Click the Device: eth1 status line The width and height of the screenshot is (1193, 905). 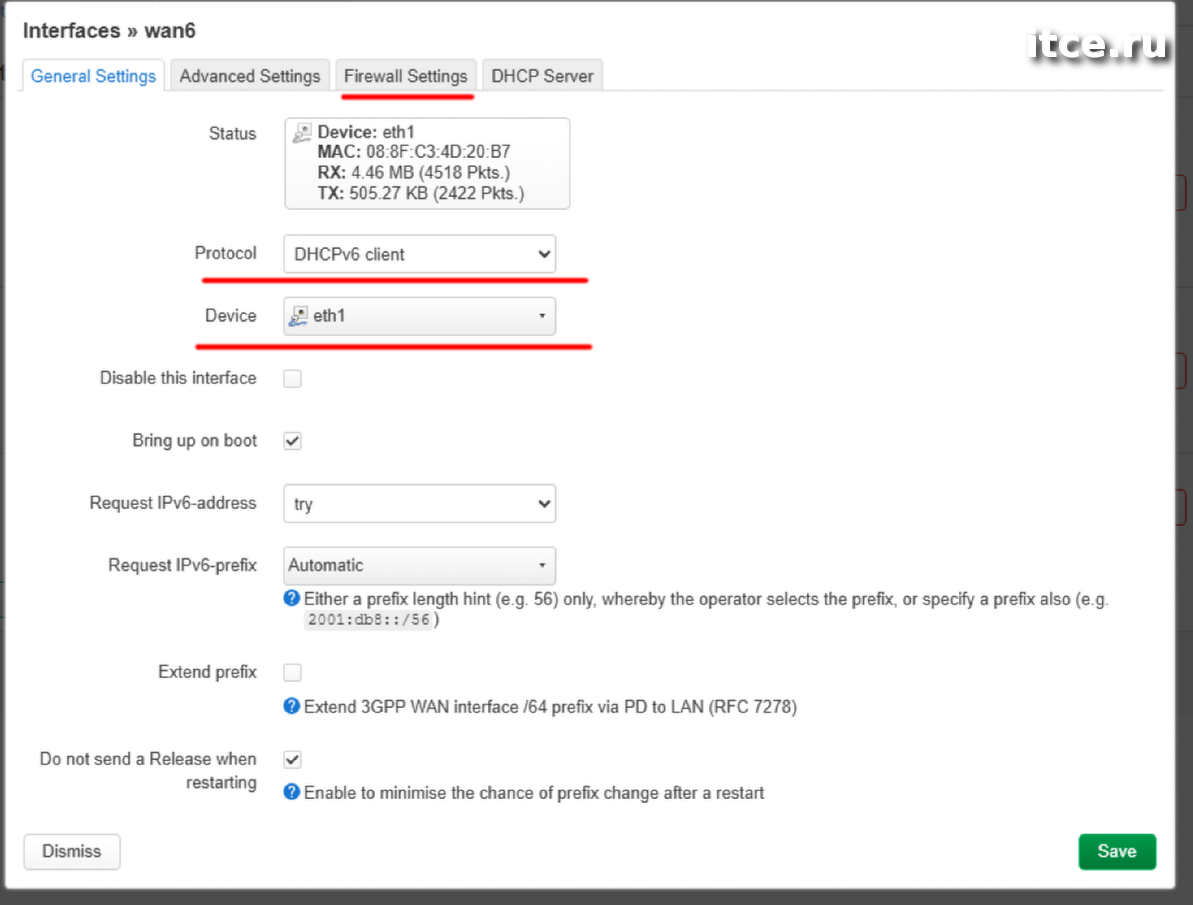(366, 132)
